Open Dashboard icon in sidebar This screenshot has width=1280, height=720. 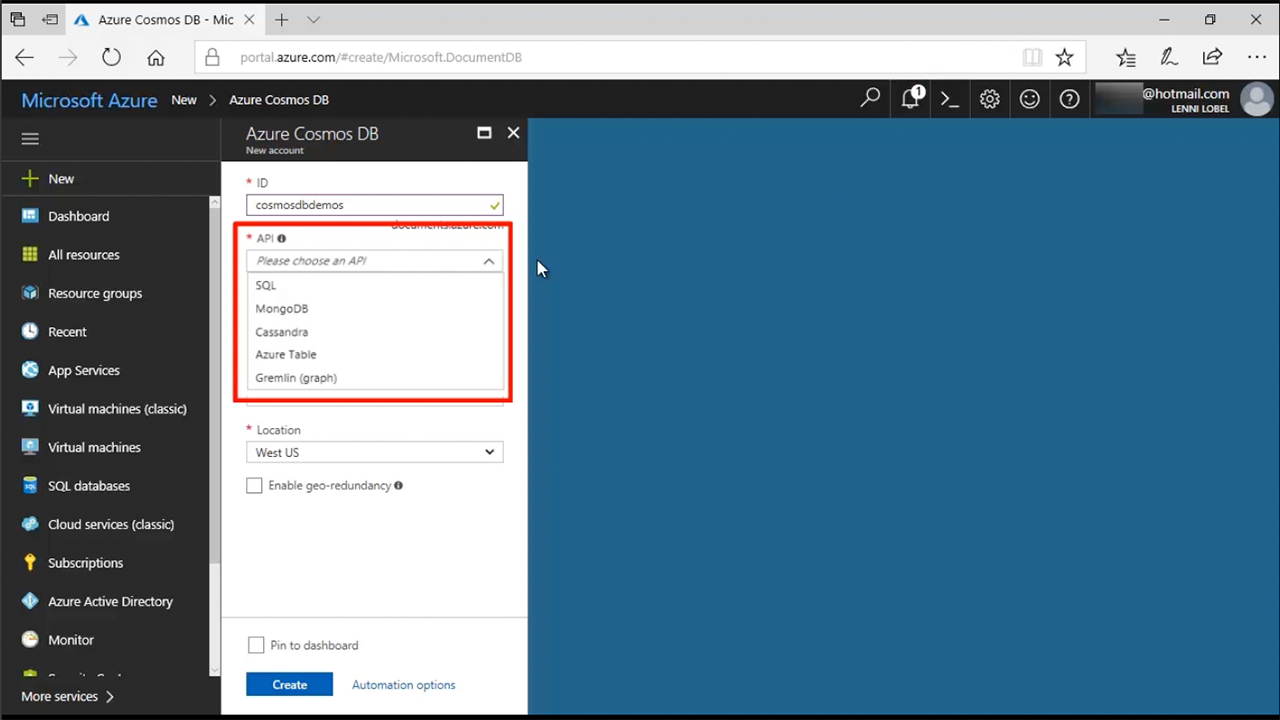point(30,216)
